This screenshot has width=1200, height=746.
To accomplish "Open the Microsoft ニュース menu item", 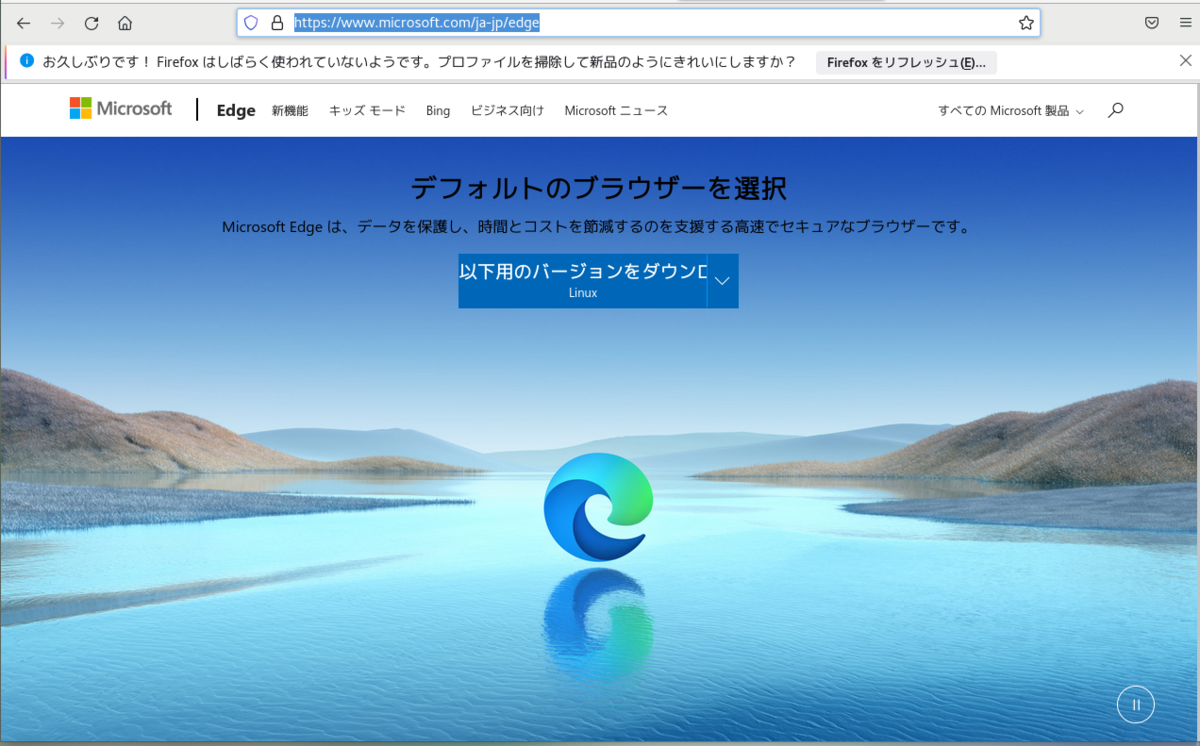I will pos(616,110).
